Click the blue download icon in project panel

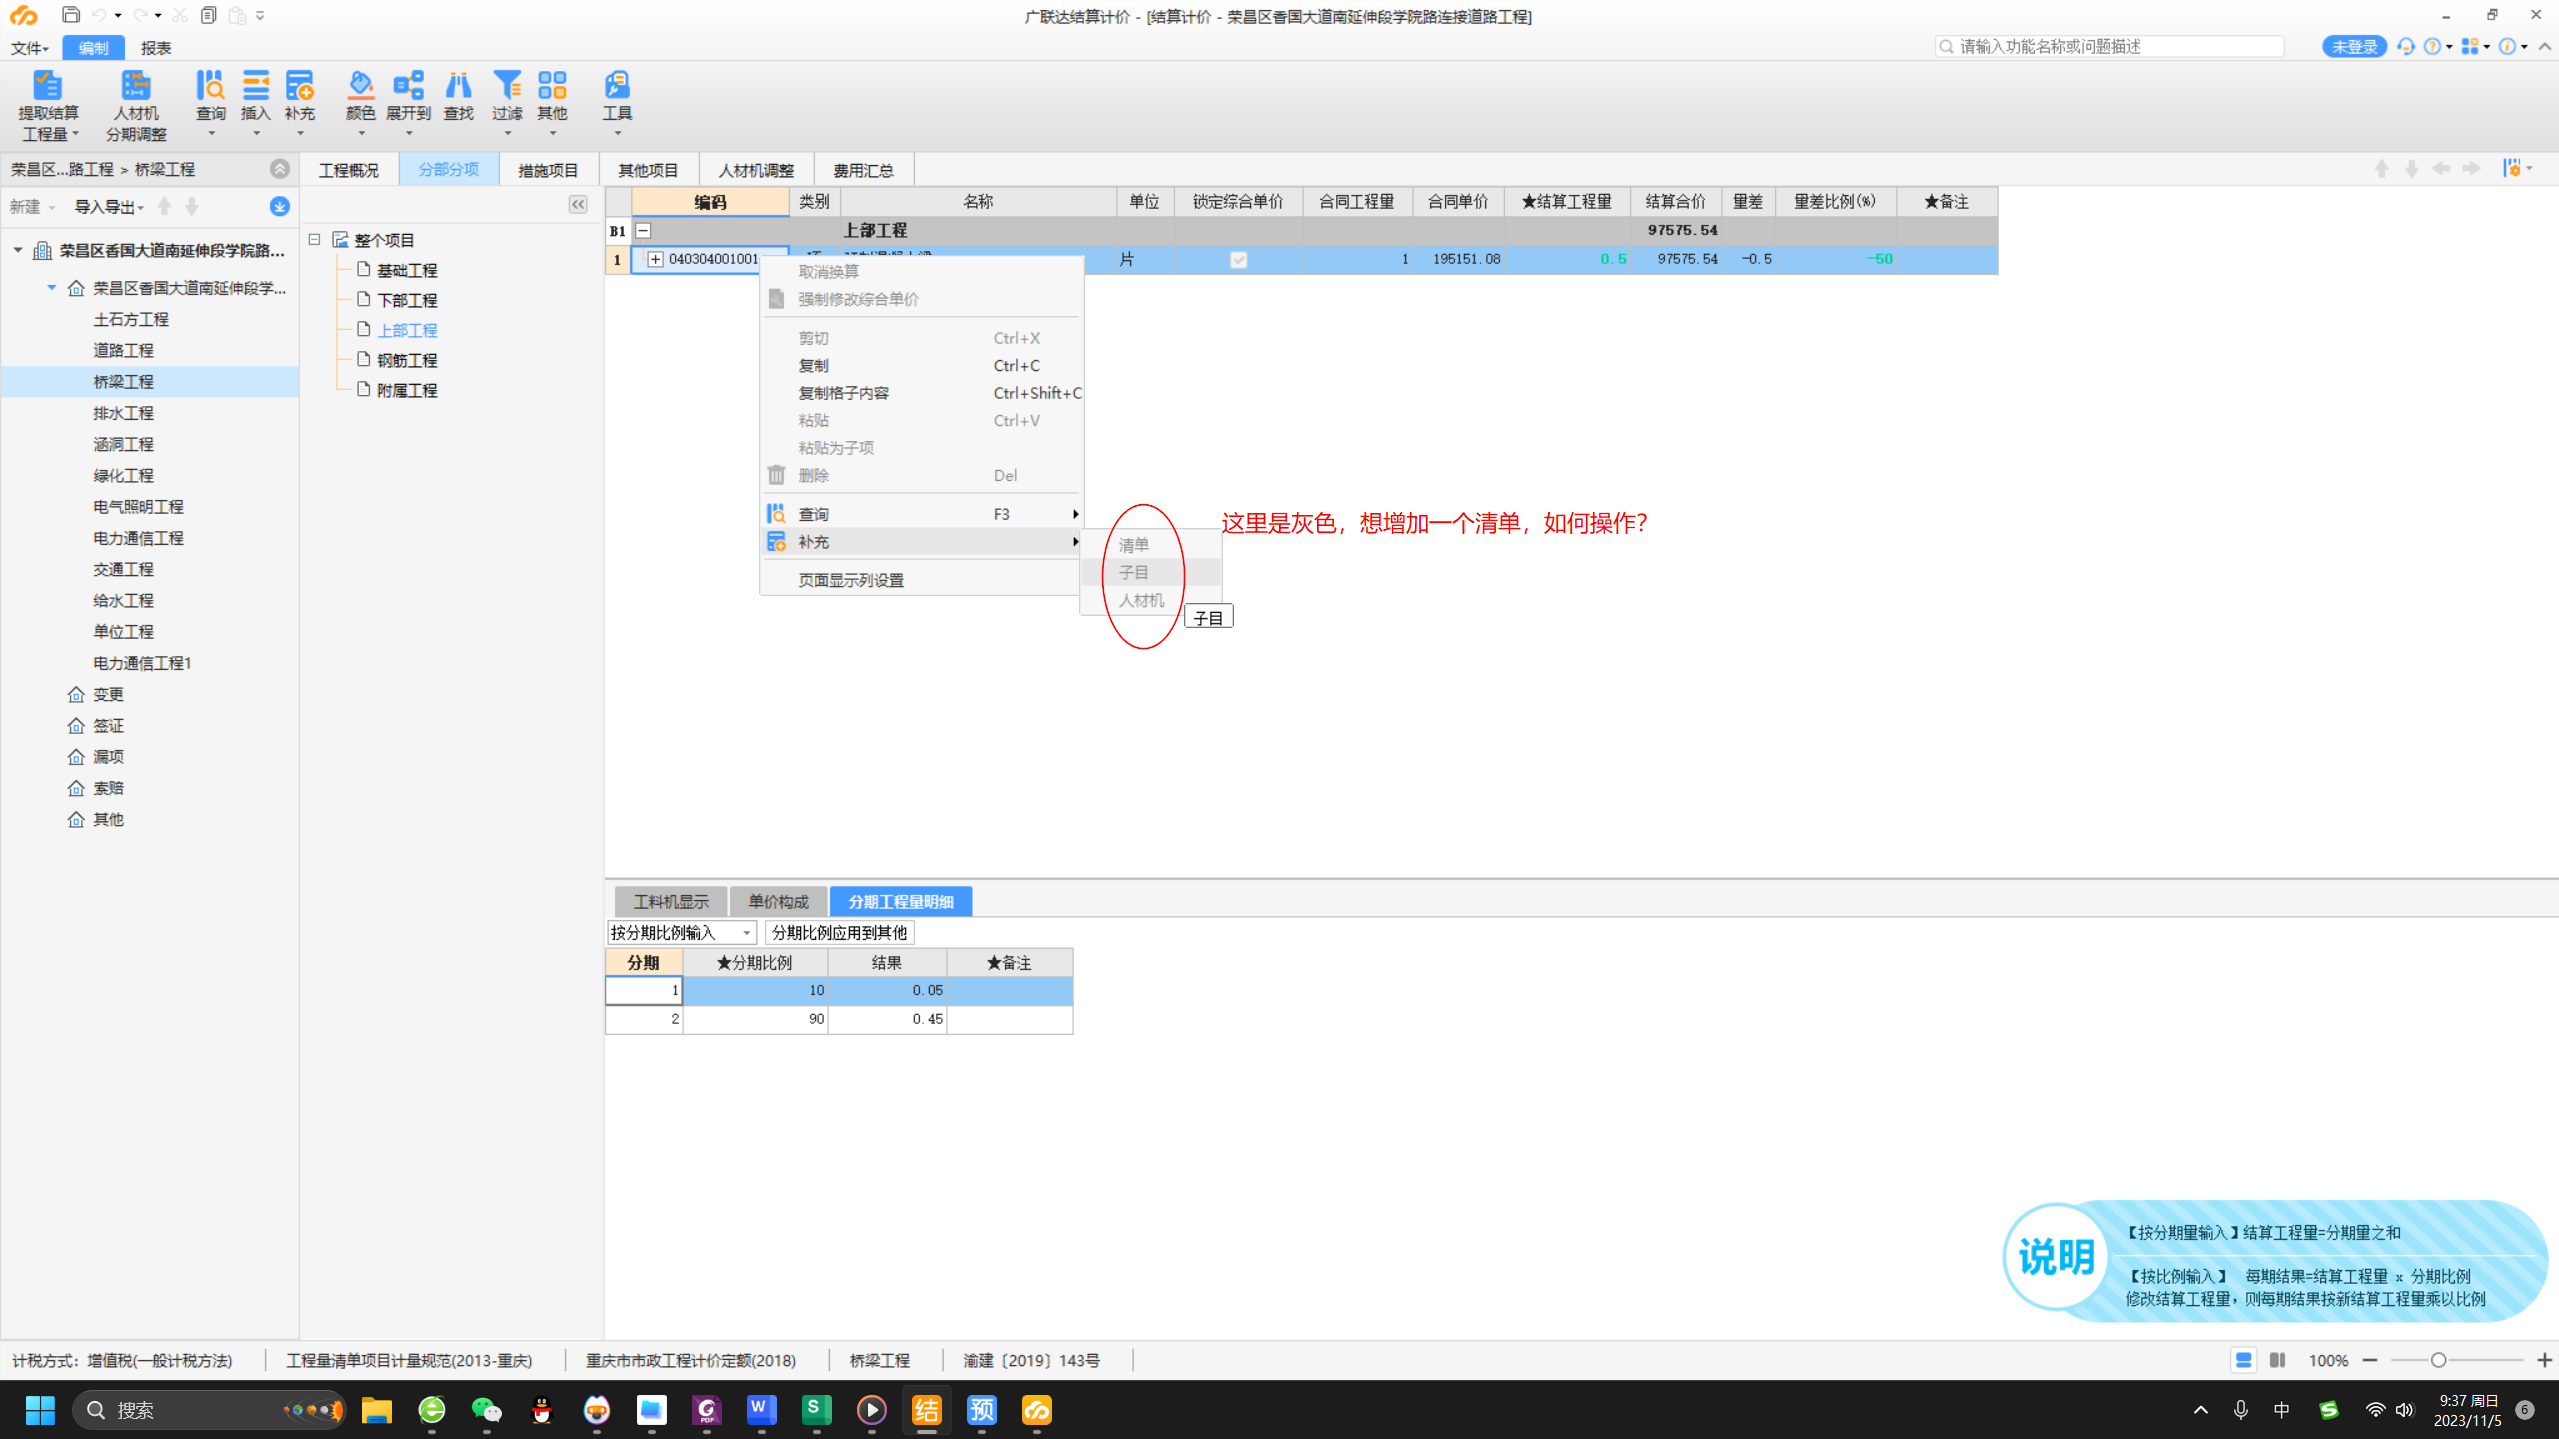[280, 206]
